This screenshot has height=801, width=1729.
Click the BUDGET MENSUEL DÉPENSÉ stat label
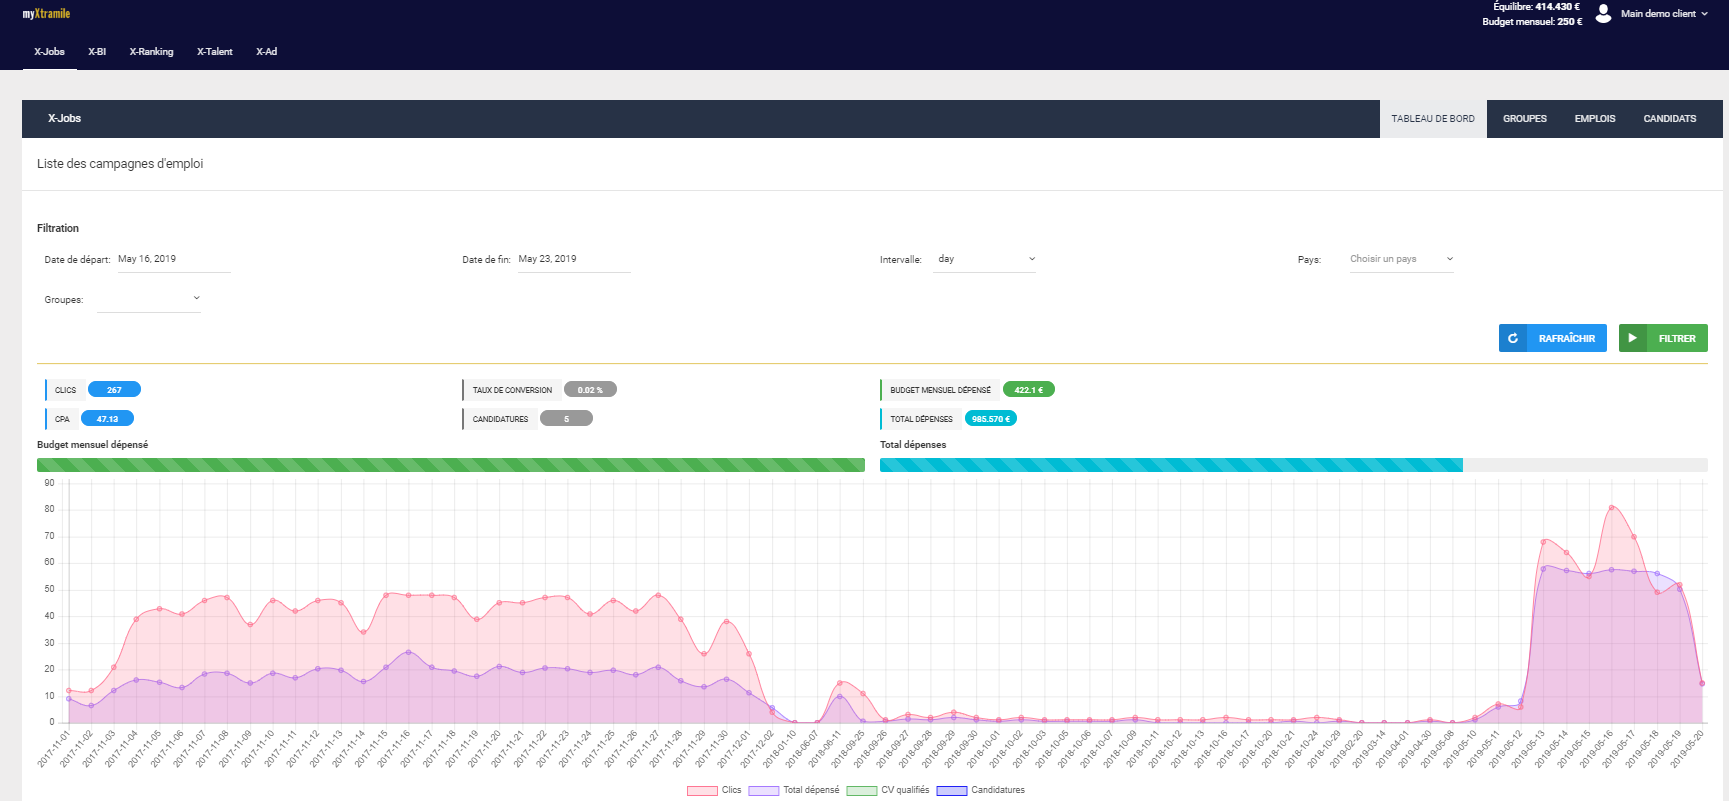coord(940,390)
